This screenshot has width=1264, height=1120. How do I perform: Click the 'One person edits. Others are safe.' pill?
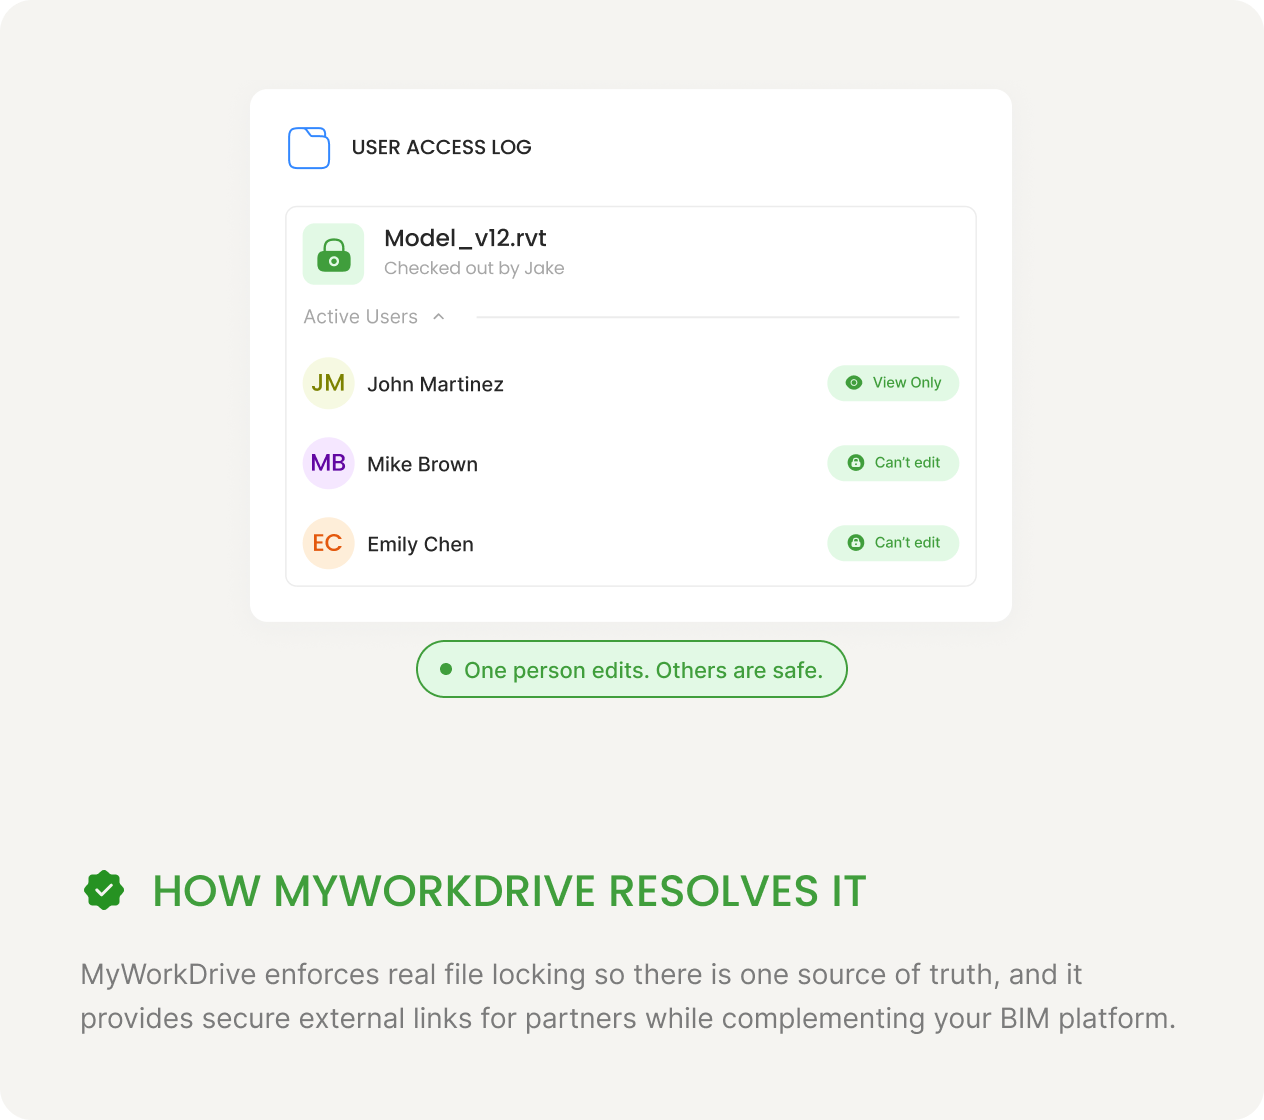point(632,669)
